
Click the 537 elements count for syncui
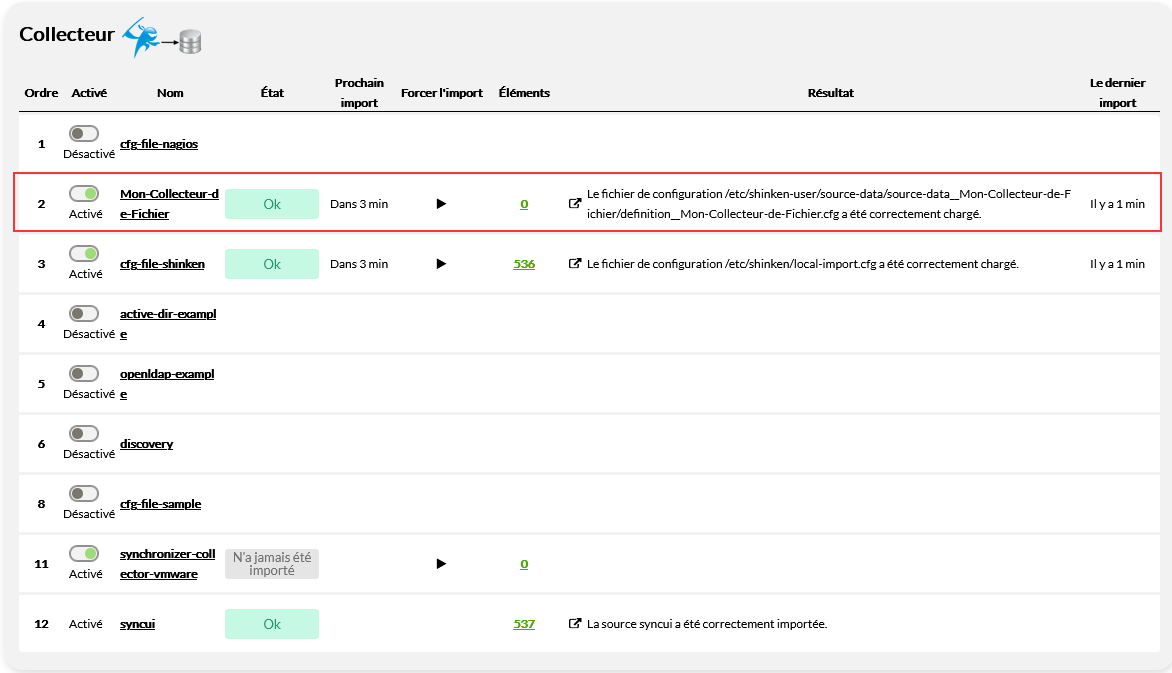click(x=524, y=624)
